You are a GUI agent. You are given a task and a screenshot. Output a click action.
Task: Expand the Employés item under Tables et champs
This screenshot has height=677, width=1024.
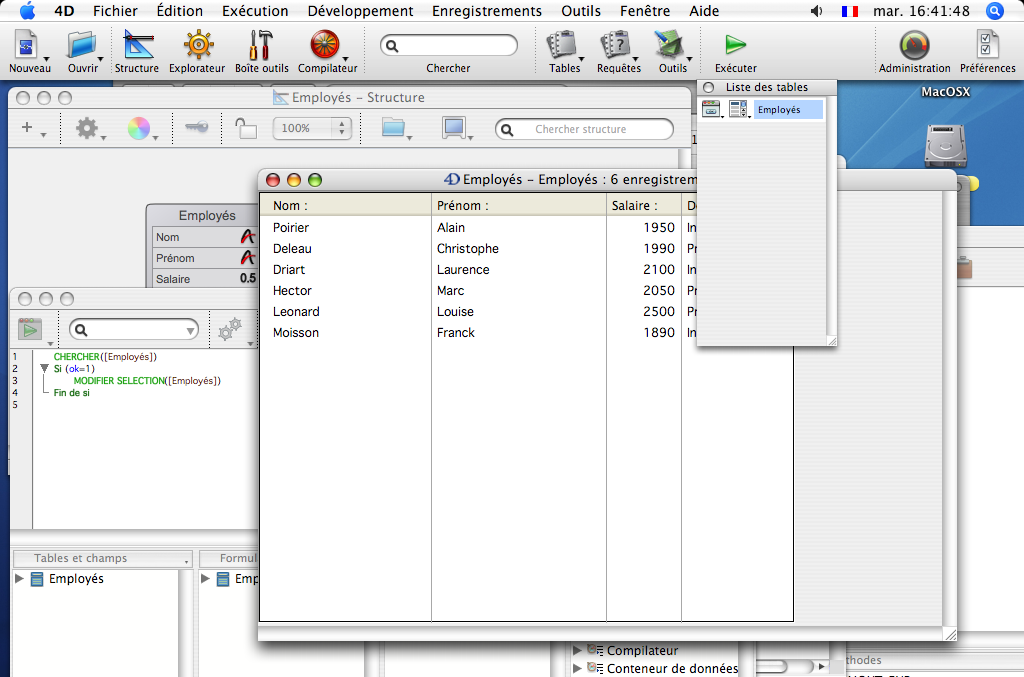click(19, 579)
